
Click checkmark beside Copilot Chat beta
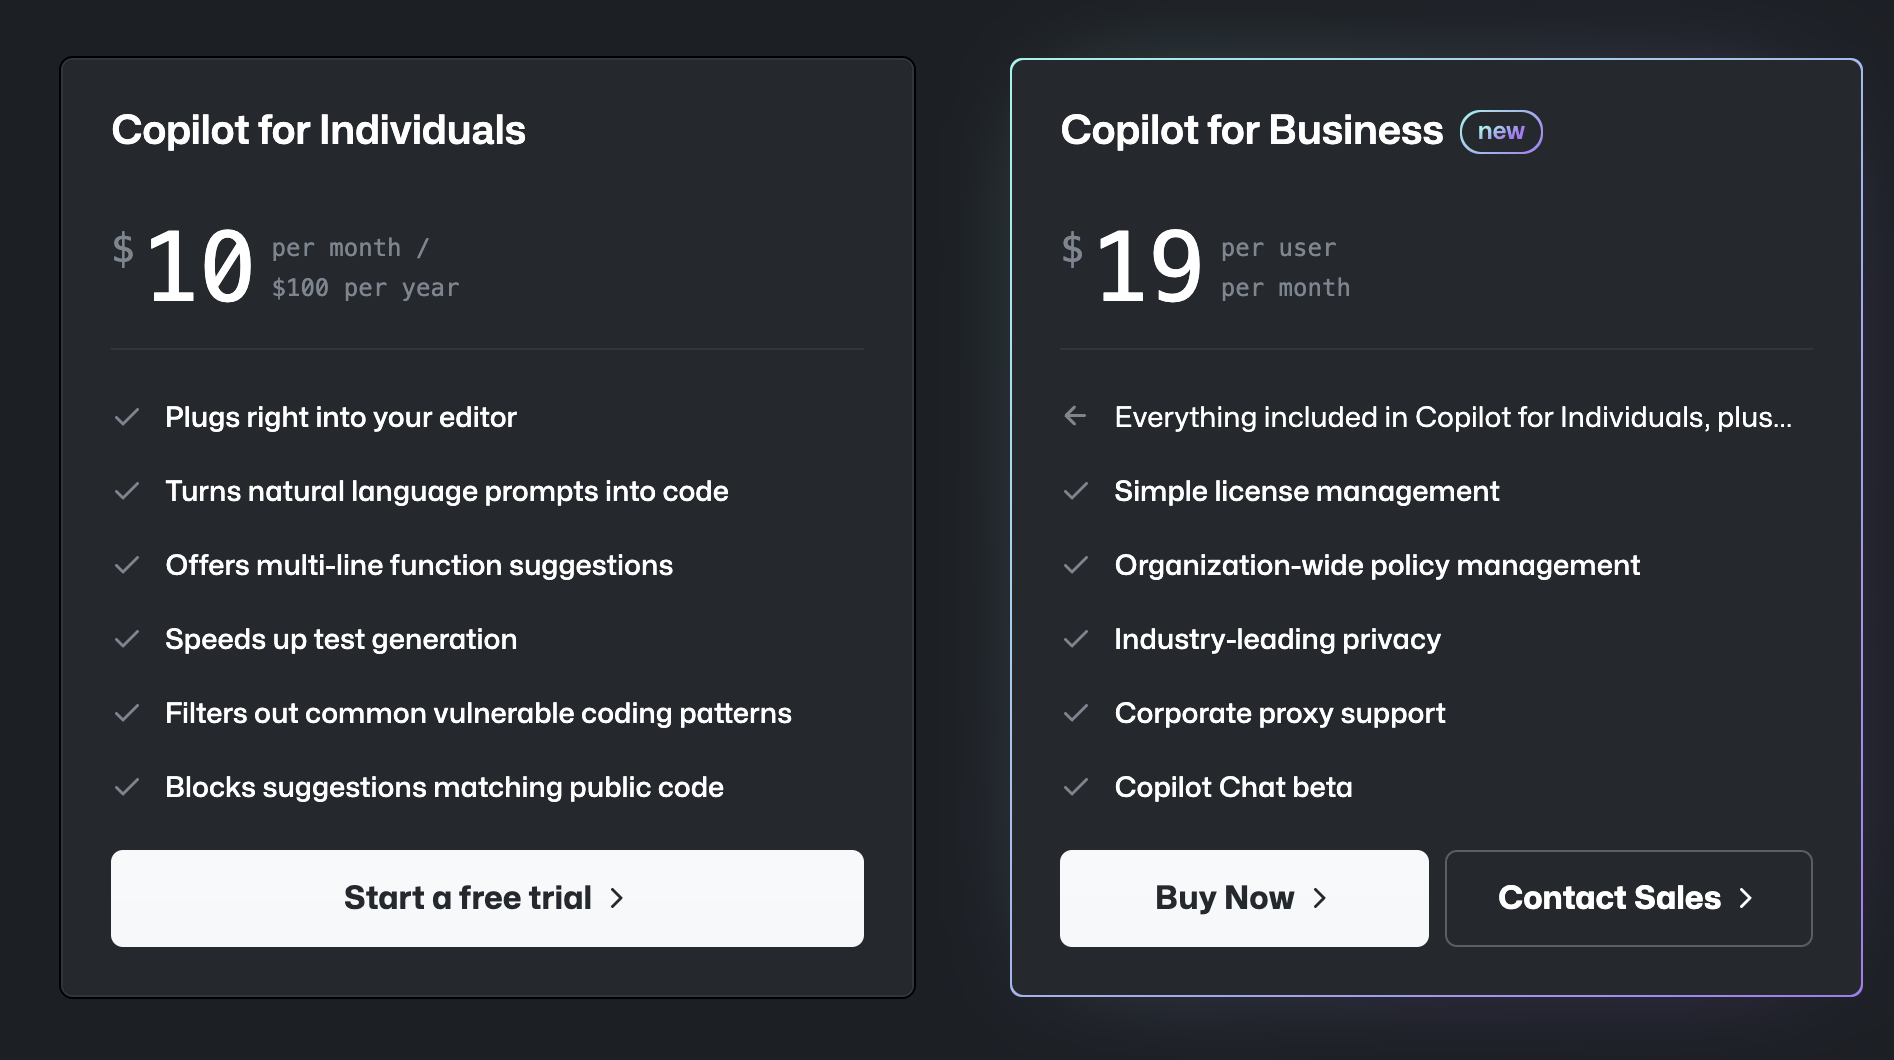point(1076,787)
